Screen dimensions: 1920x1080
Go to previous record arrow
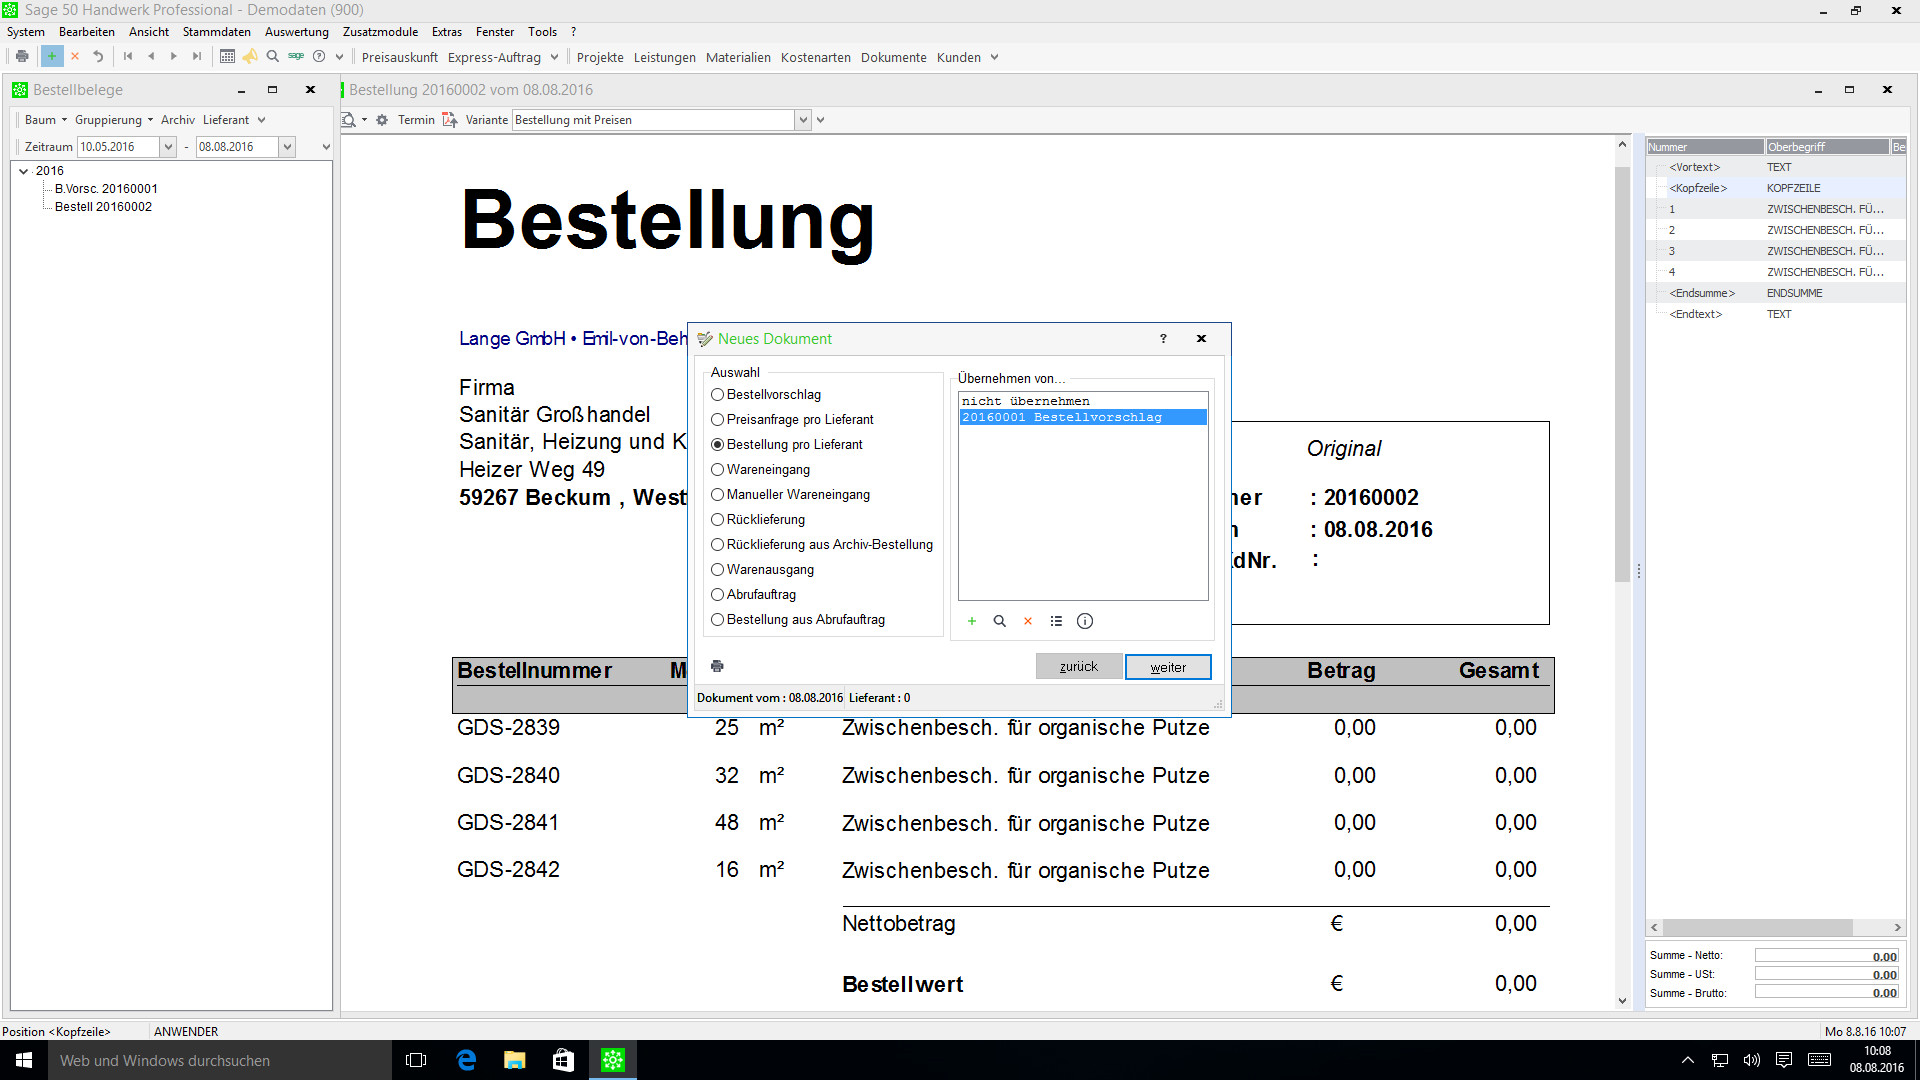(151, 57)
